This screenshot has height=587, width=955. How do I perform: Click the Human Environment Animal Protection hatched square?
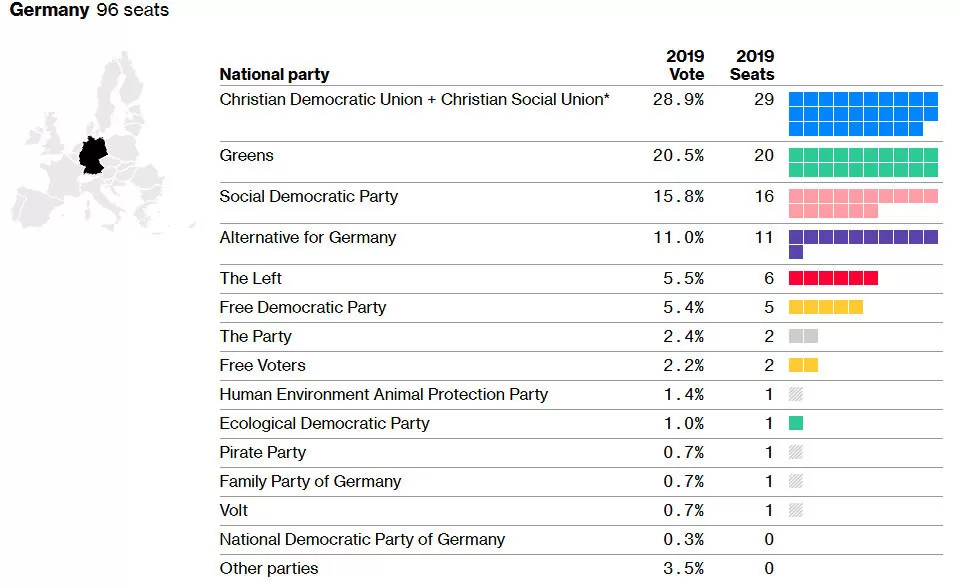(x=796, y=394)
